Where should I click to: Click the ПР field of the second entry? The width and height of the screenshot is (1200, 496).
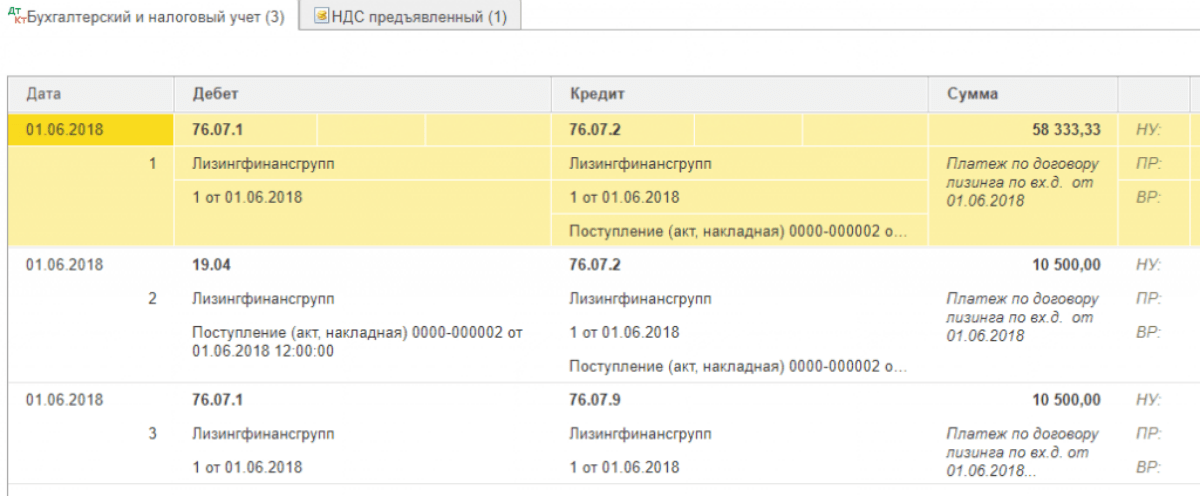pyautogui.click(x=1148, y=298)
